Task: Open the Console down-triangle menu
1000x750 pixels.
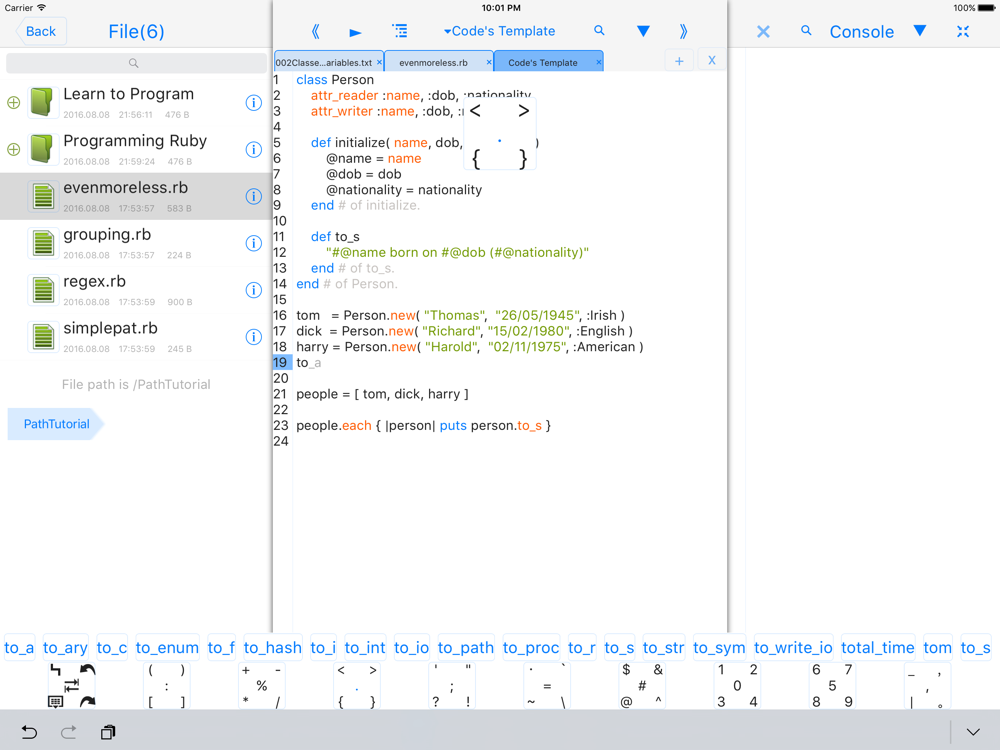Action: [x=919, y=31]
